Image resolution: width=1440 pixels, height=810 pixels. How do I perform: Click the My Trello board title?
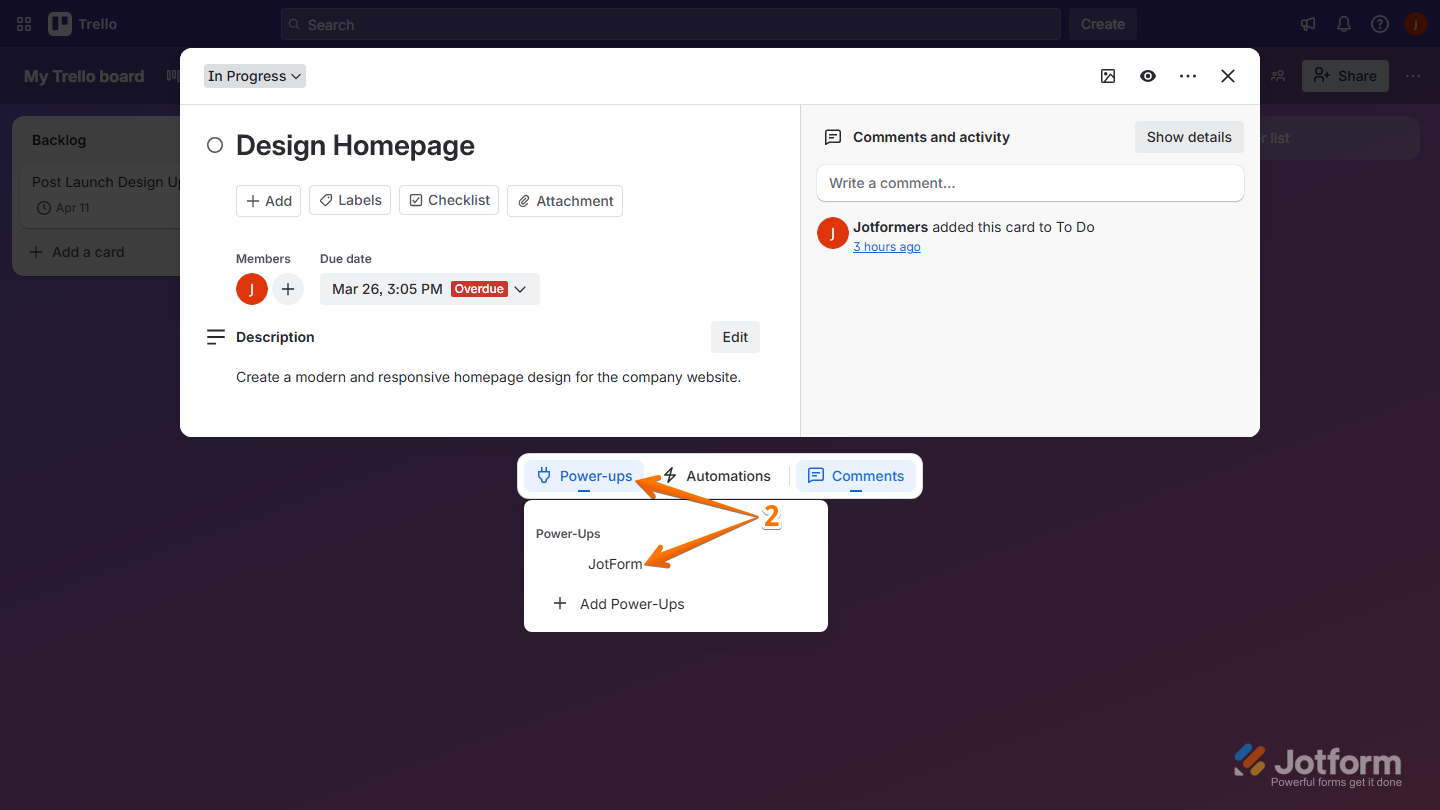click(x=84, y=76)
